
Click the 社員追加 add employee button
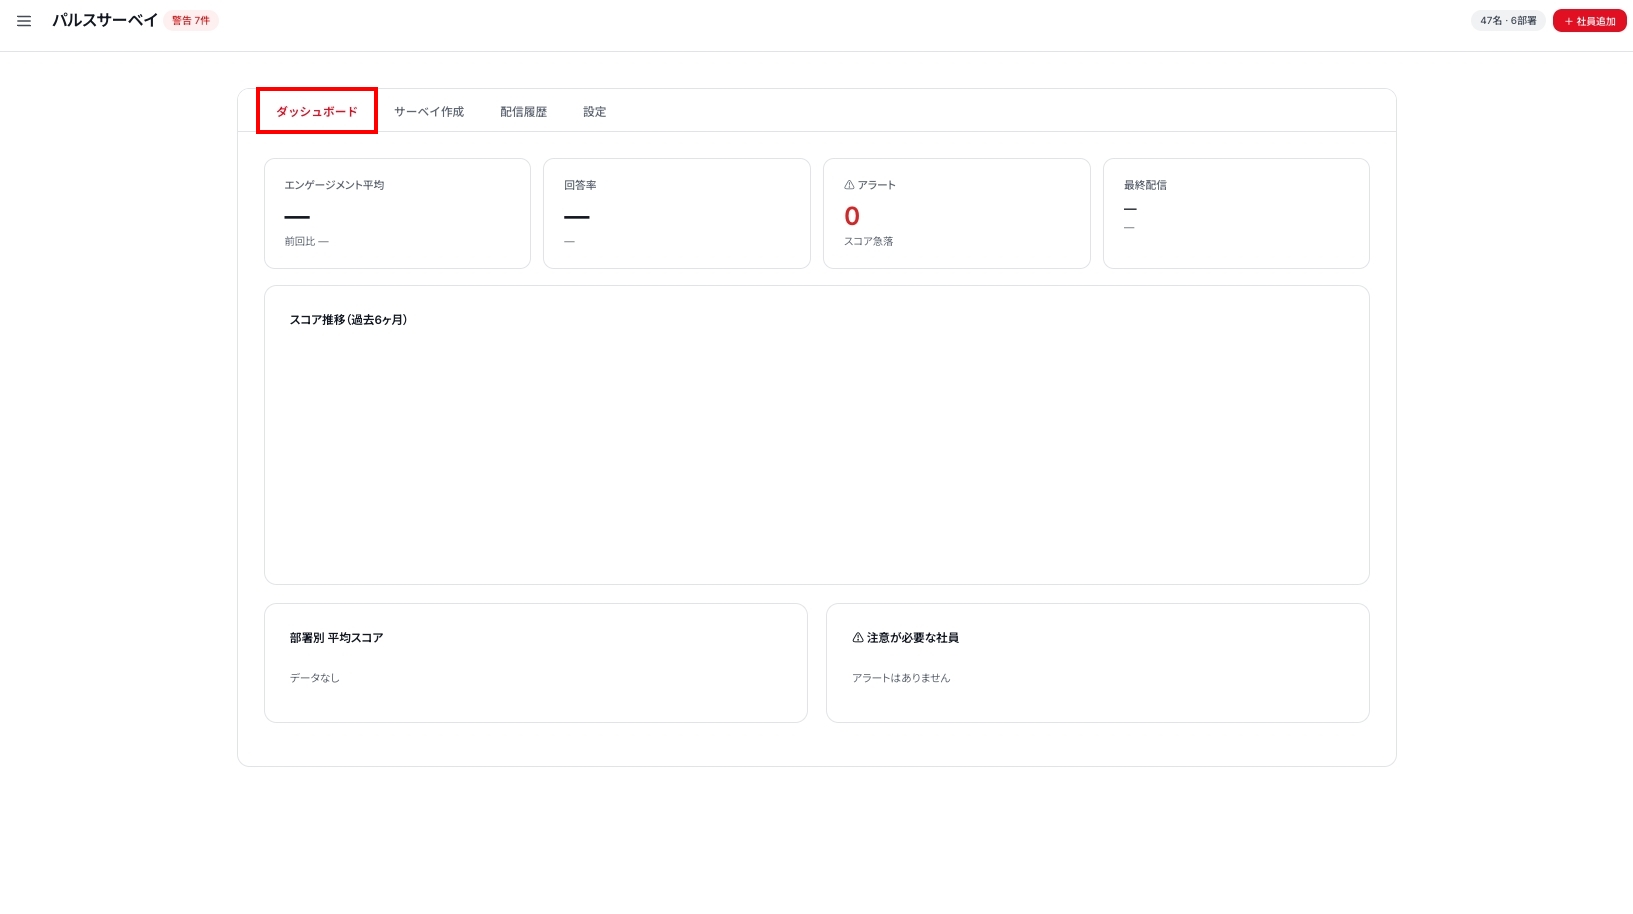point(1589,21)
